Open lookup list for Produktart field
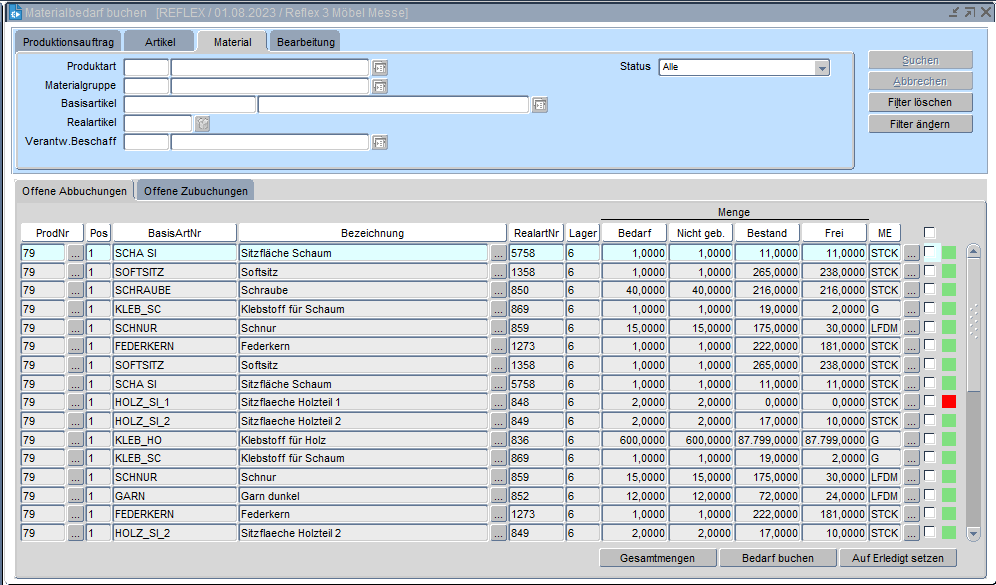Viewport: 996px width, 585px height. coord(380,68)
